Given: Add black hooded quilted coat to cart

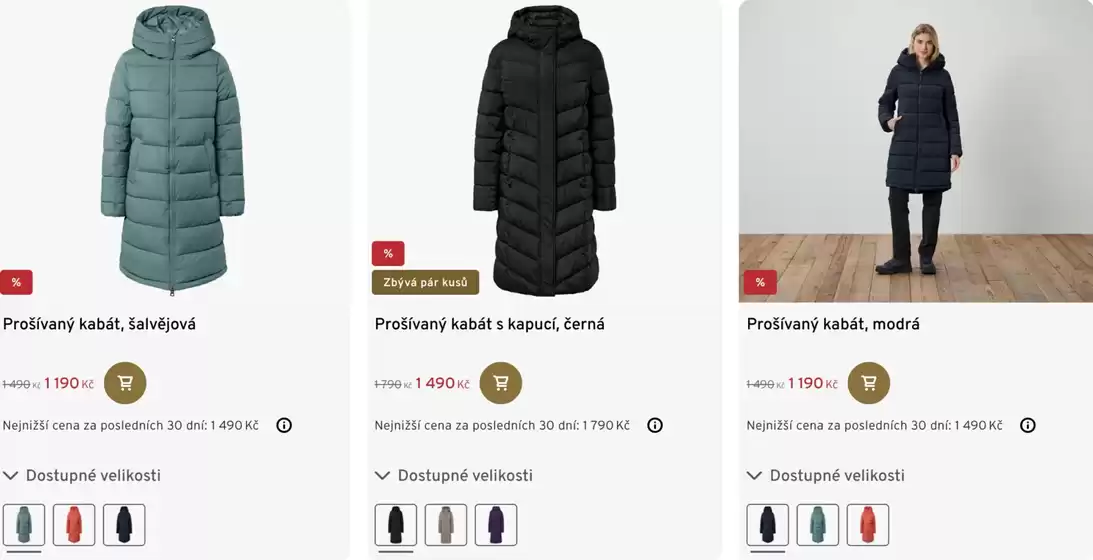Looking at the screenshot, I should (x=501, y=383).
